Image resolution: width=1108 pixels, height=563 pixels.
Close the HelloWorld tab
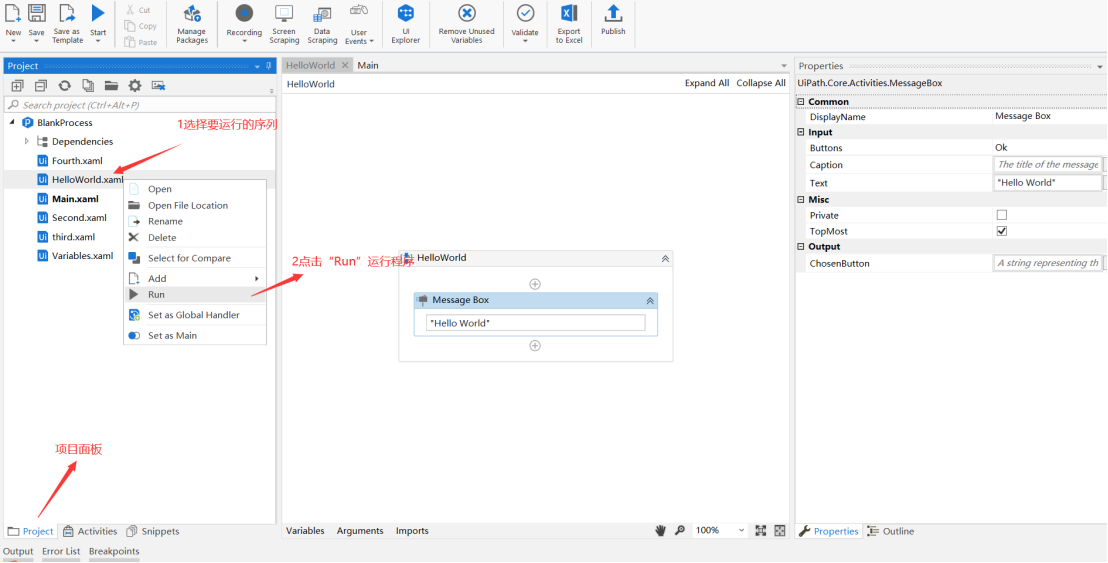coord(345,66)
